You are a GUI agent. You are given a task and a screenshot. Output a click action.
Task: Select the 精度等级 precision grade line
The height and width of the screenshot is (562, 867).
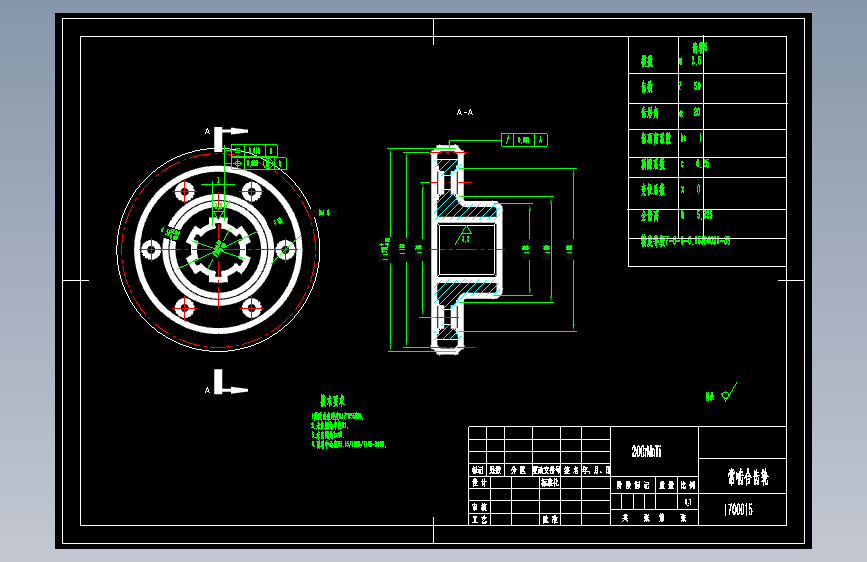(686, 241)
